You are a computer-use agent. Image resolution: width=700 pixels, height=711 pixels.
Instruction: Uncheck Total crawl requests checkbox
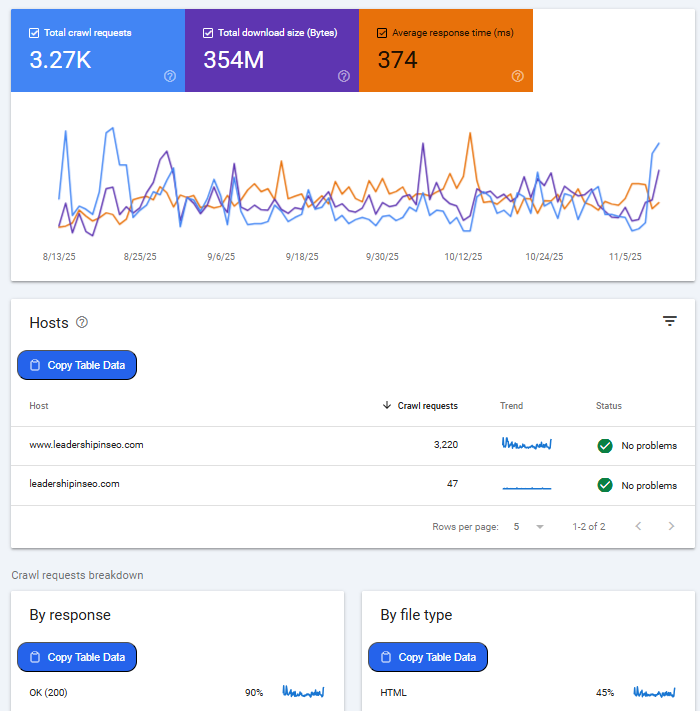[34, 33]
